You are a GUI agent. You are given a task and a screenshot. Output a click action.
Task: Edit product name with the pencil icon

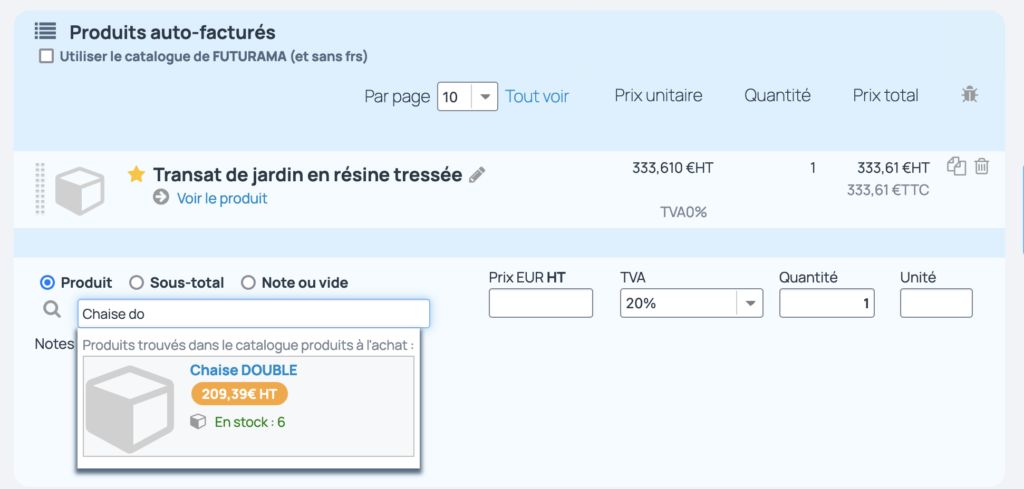[477, 174]
